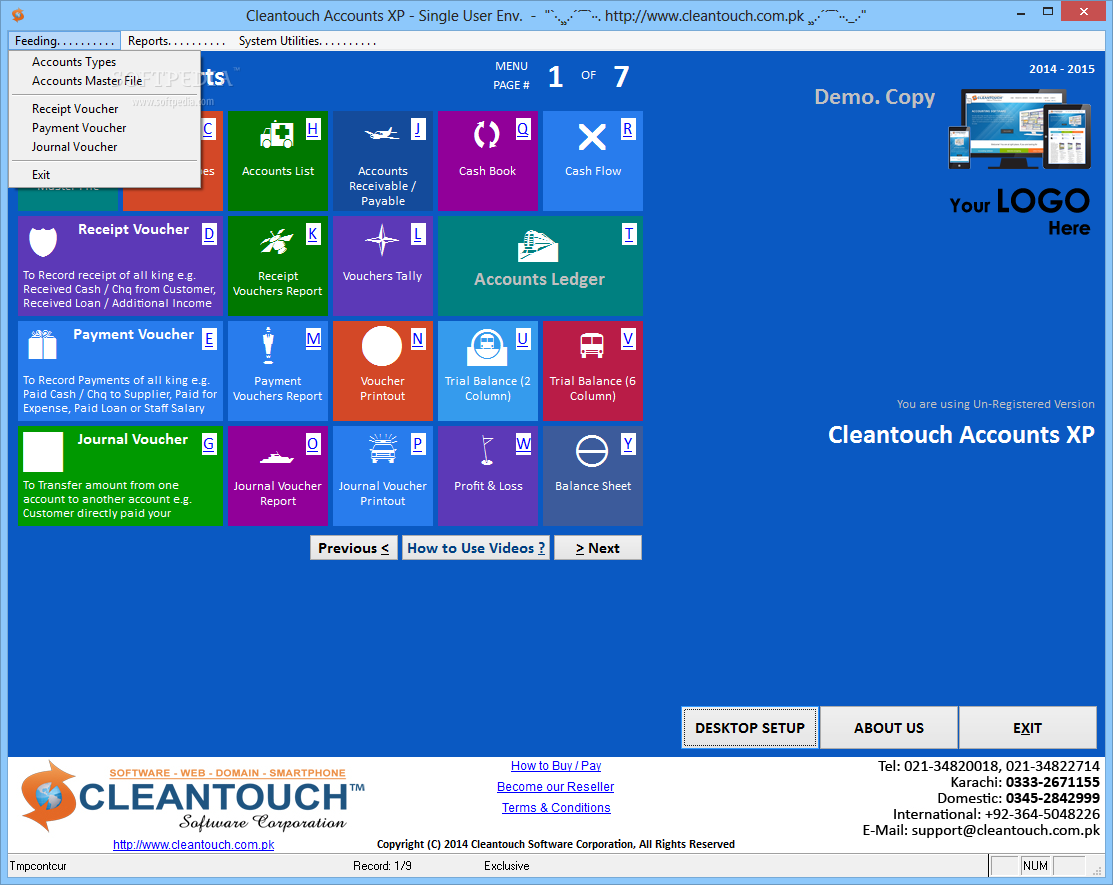Click the Record: 1/9 status bar text
The image size is (1113, 885).
pyautogui.click(x=382, y=866)
